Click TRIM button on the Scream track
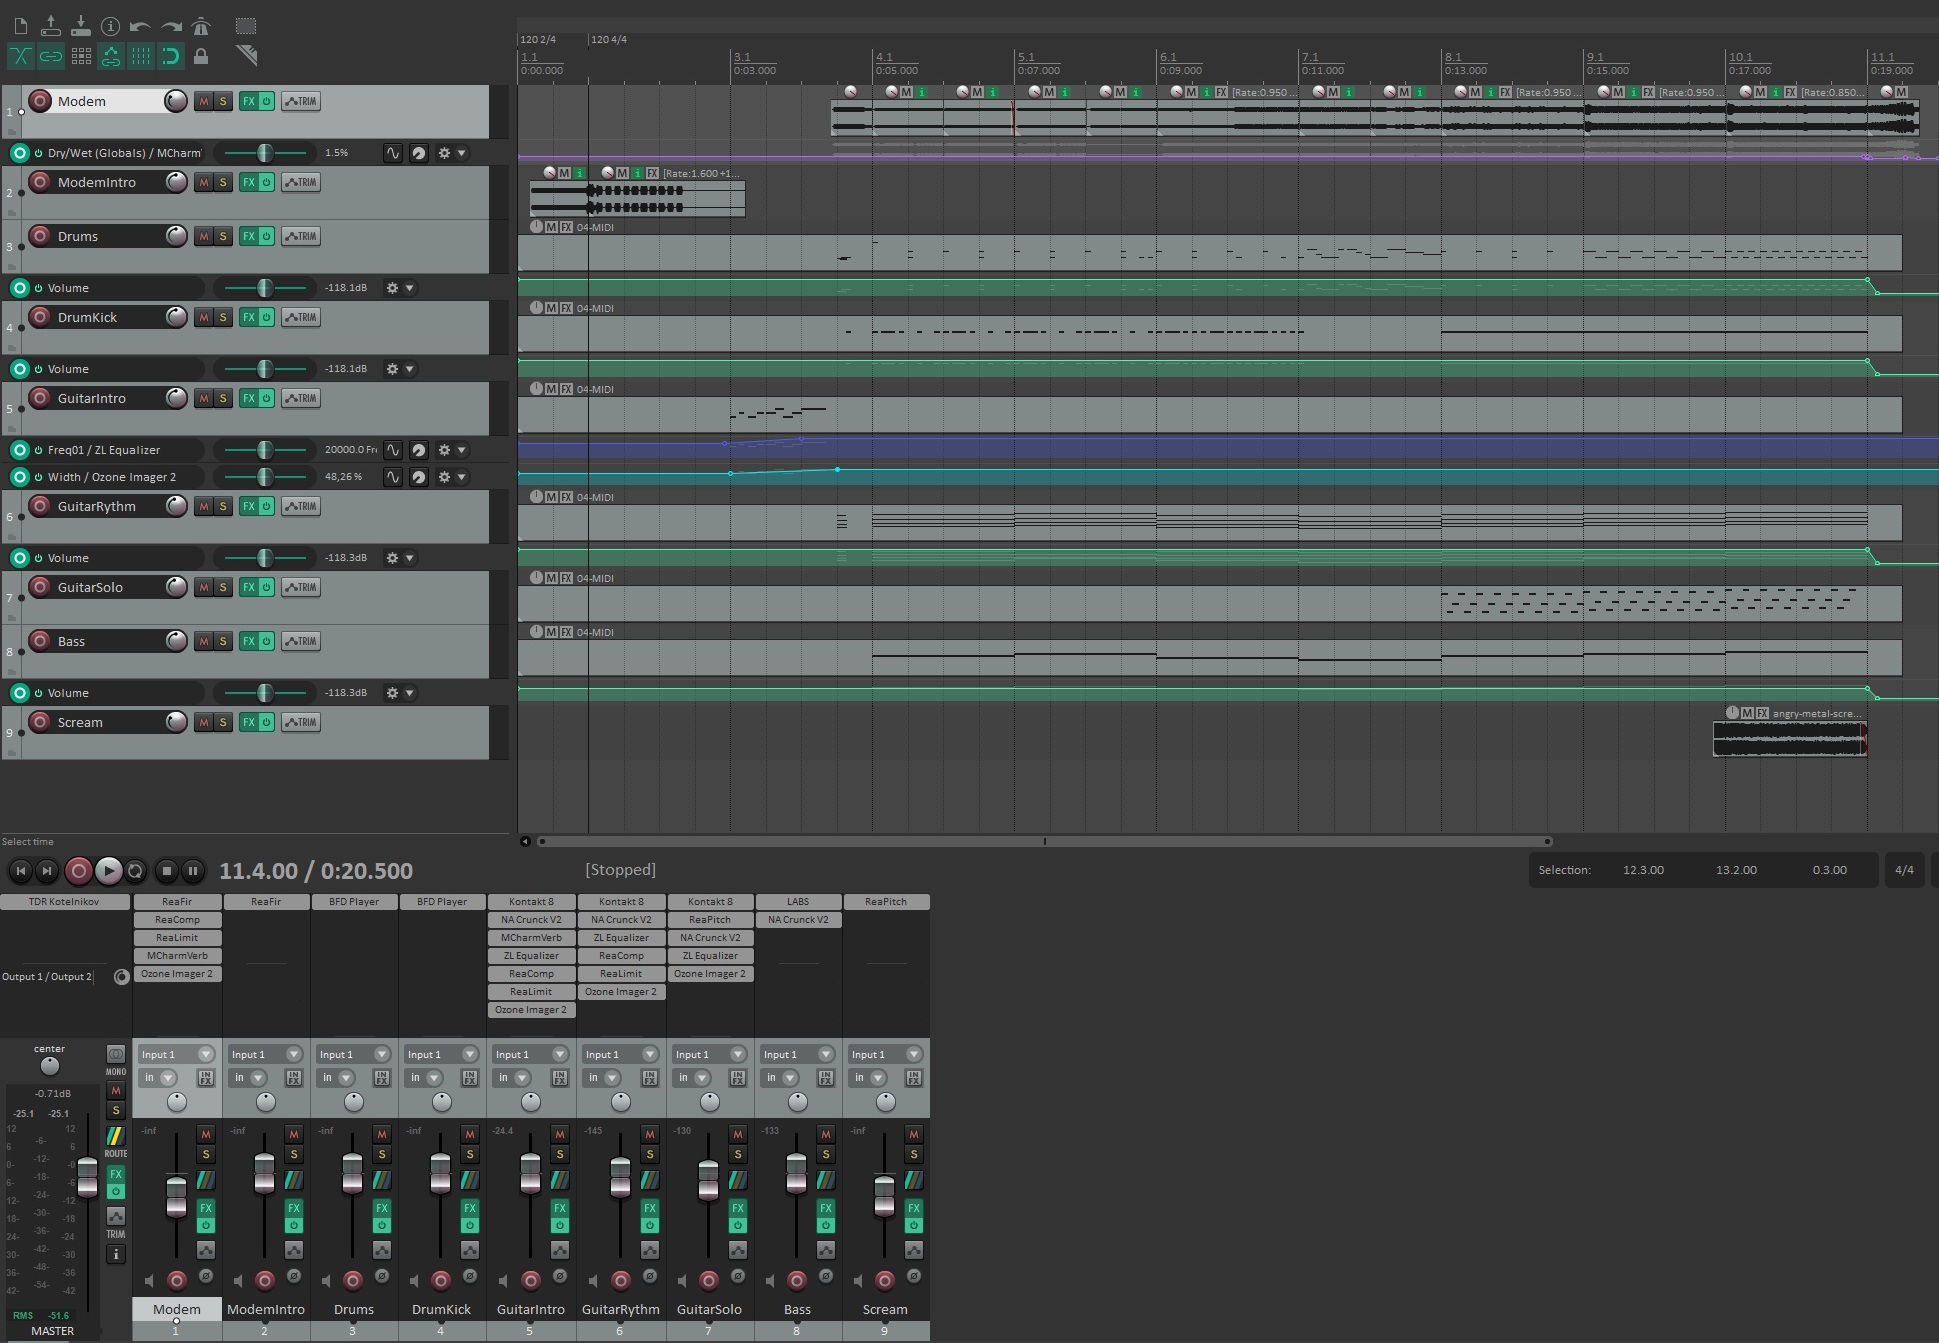The image size is (1939, 1343). [x=301, y=722]
